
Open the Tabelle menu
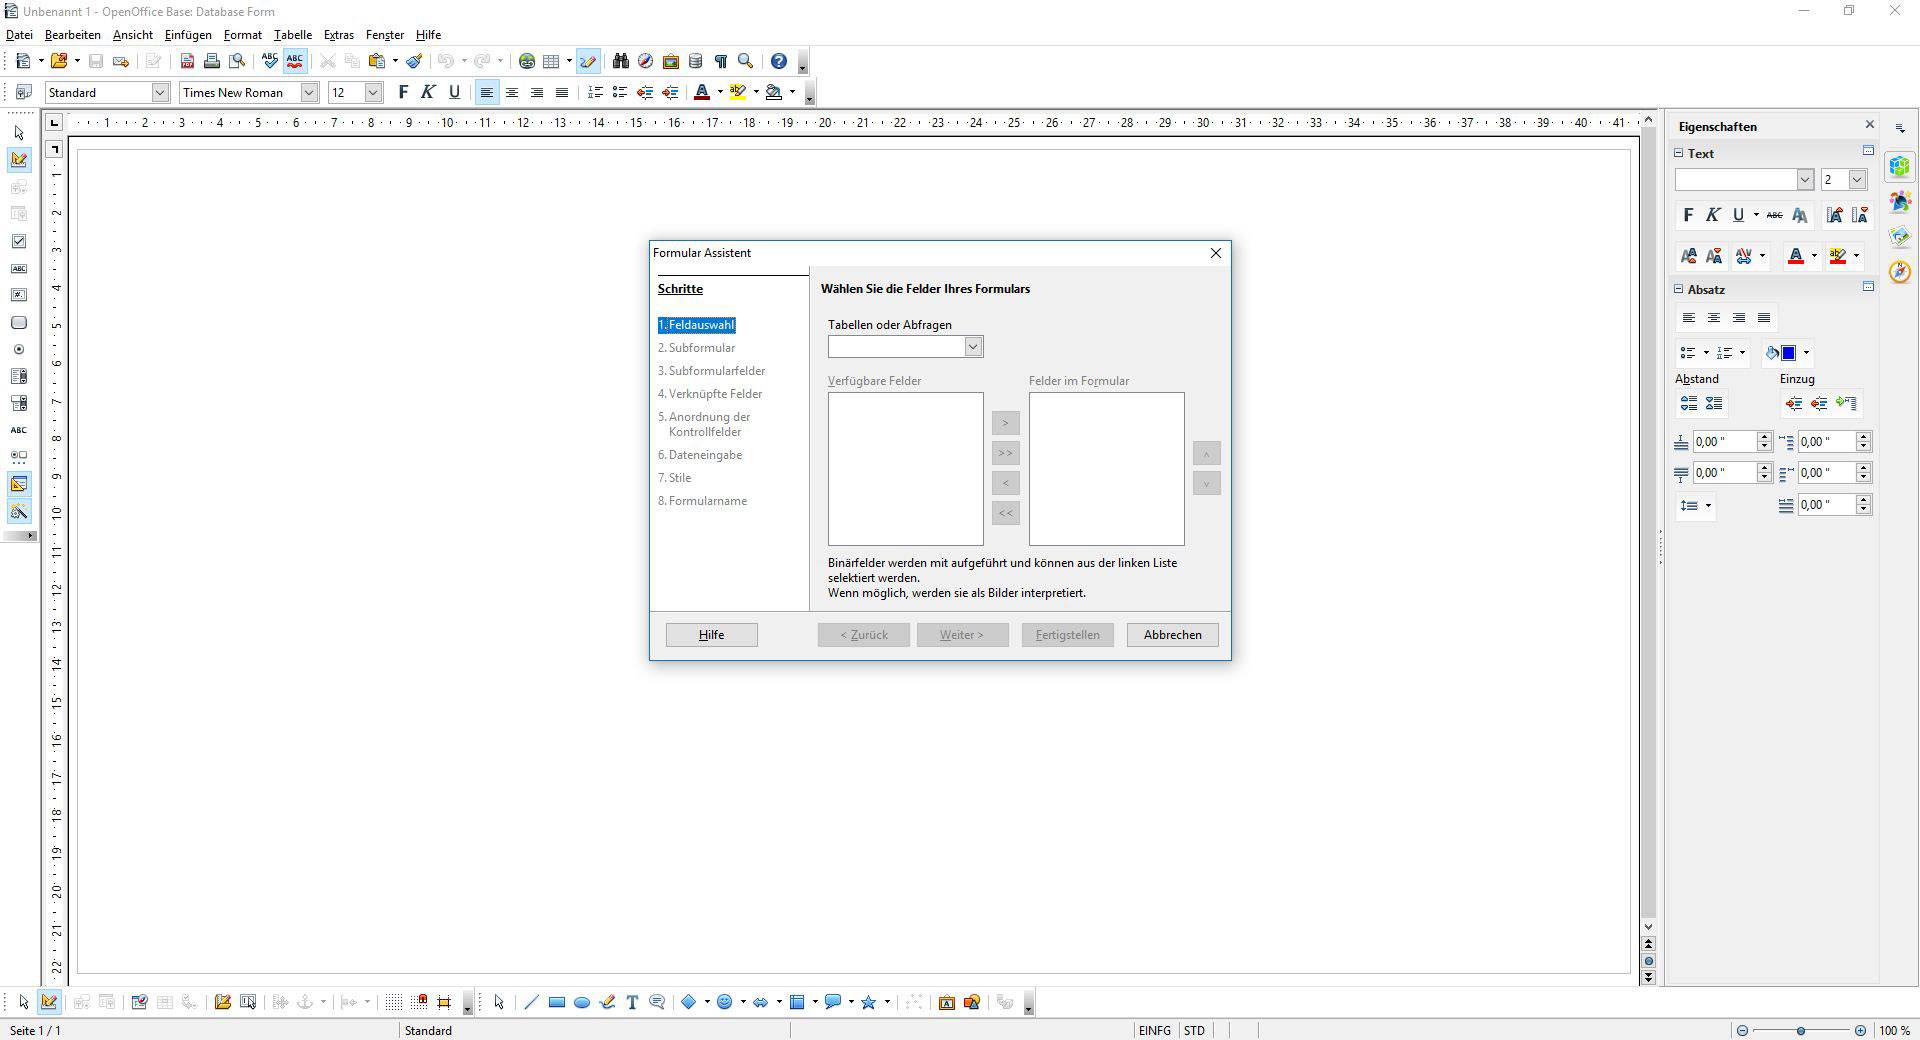click(x=293, y=34)
